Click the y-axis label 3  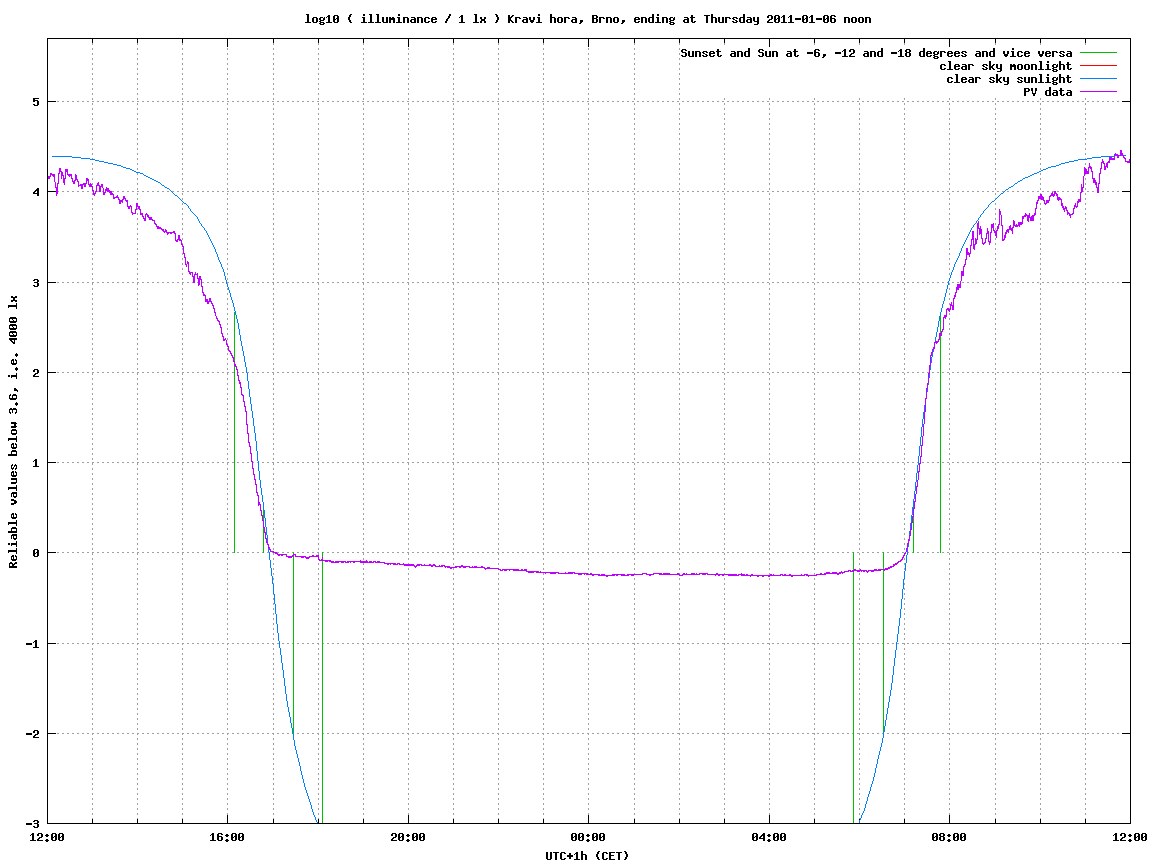35,283
